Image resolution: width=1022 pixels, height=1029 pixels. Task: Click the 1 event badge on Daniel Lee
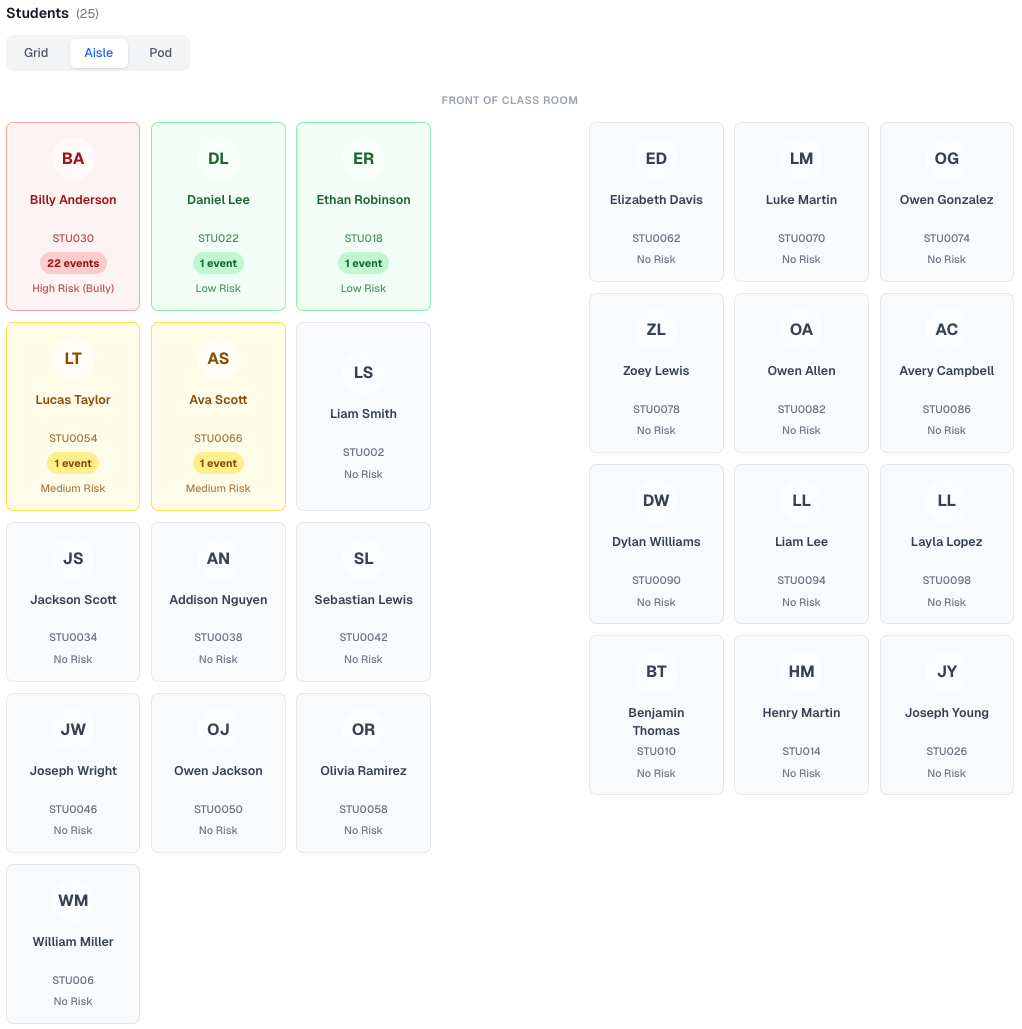pos(218,262)
